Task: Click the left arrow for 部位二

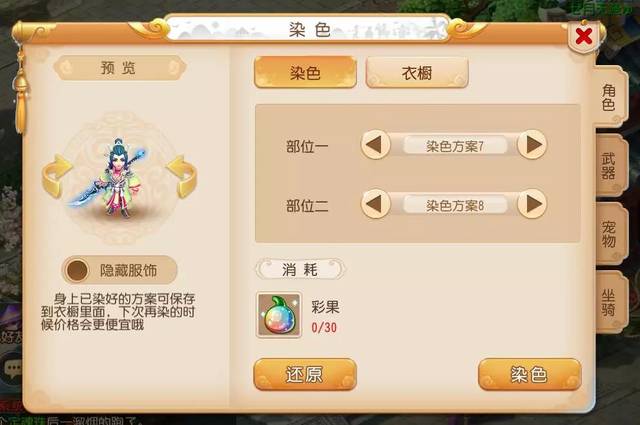Action: [376, 204]
